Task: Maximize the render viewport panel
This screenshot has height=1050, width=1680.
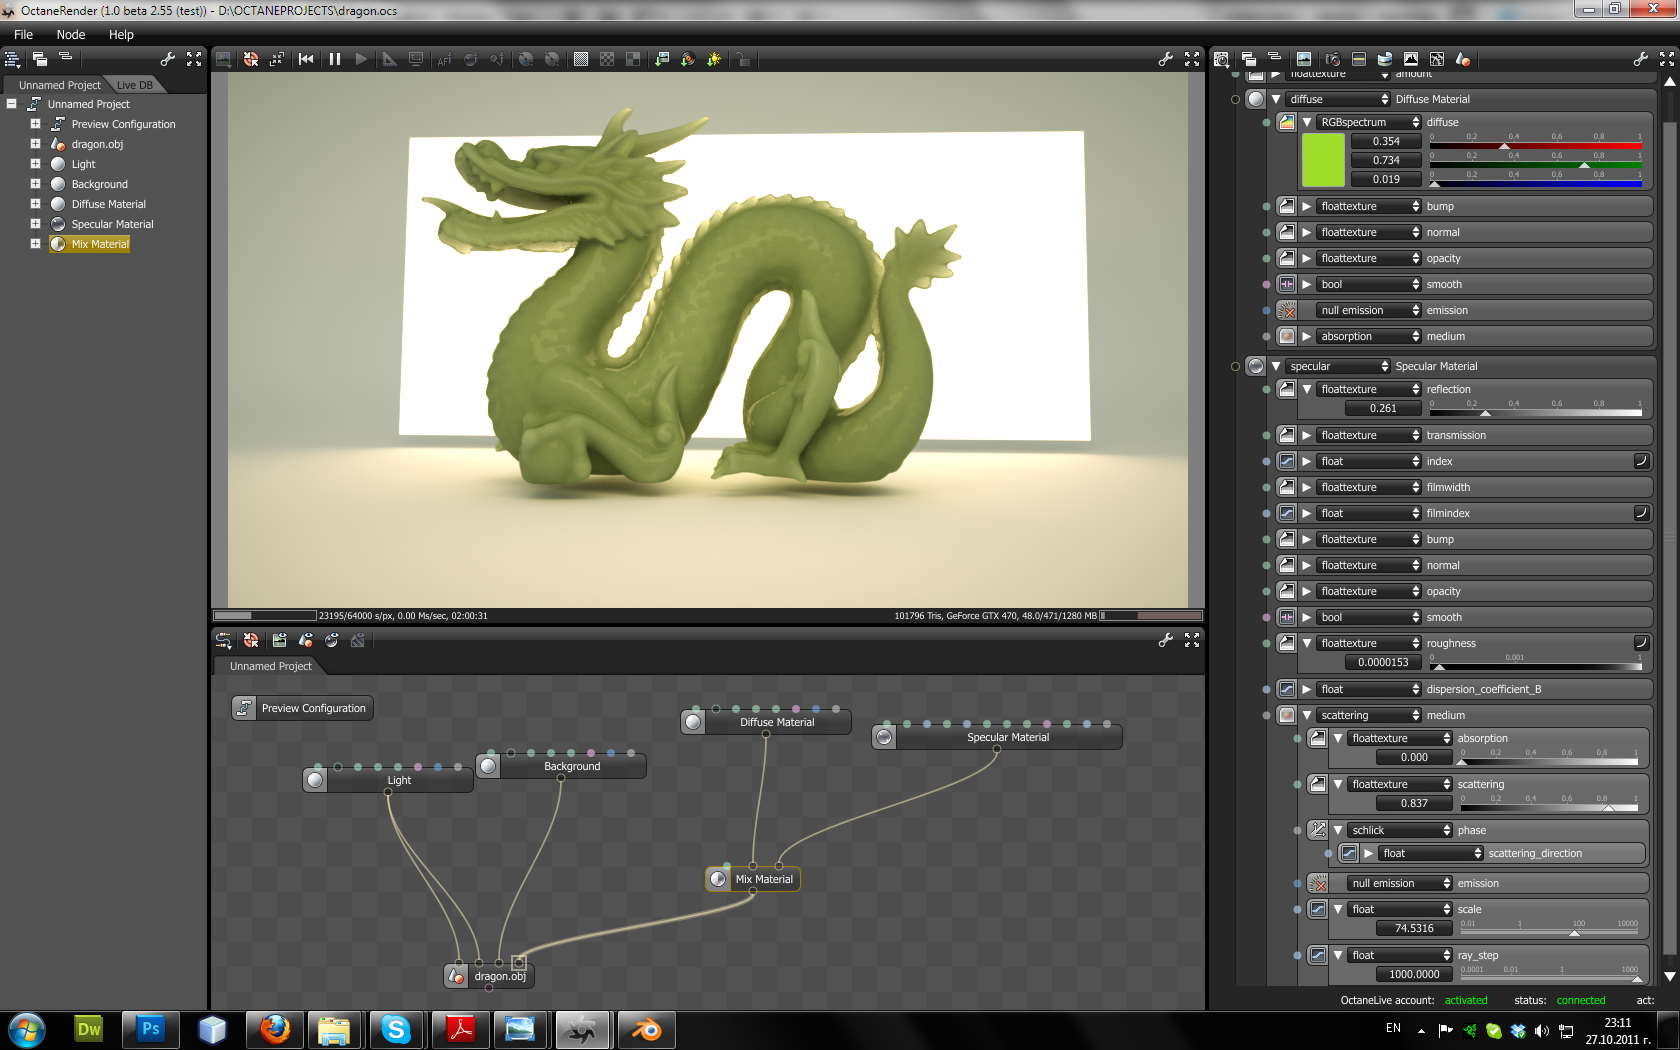Action: pyautogui.click(x=1192, y=59)
